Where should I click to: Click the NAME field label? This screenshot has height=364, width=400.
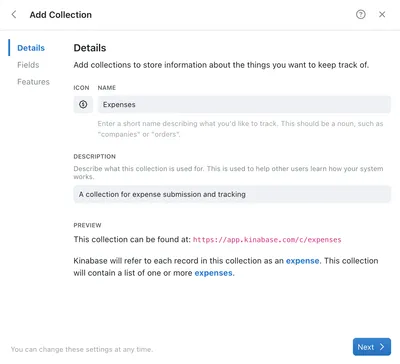click(x=107, y=88)
